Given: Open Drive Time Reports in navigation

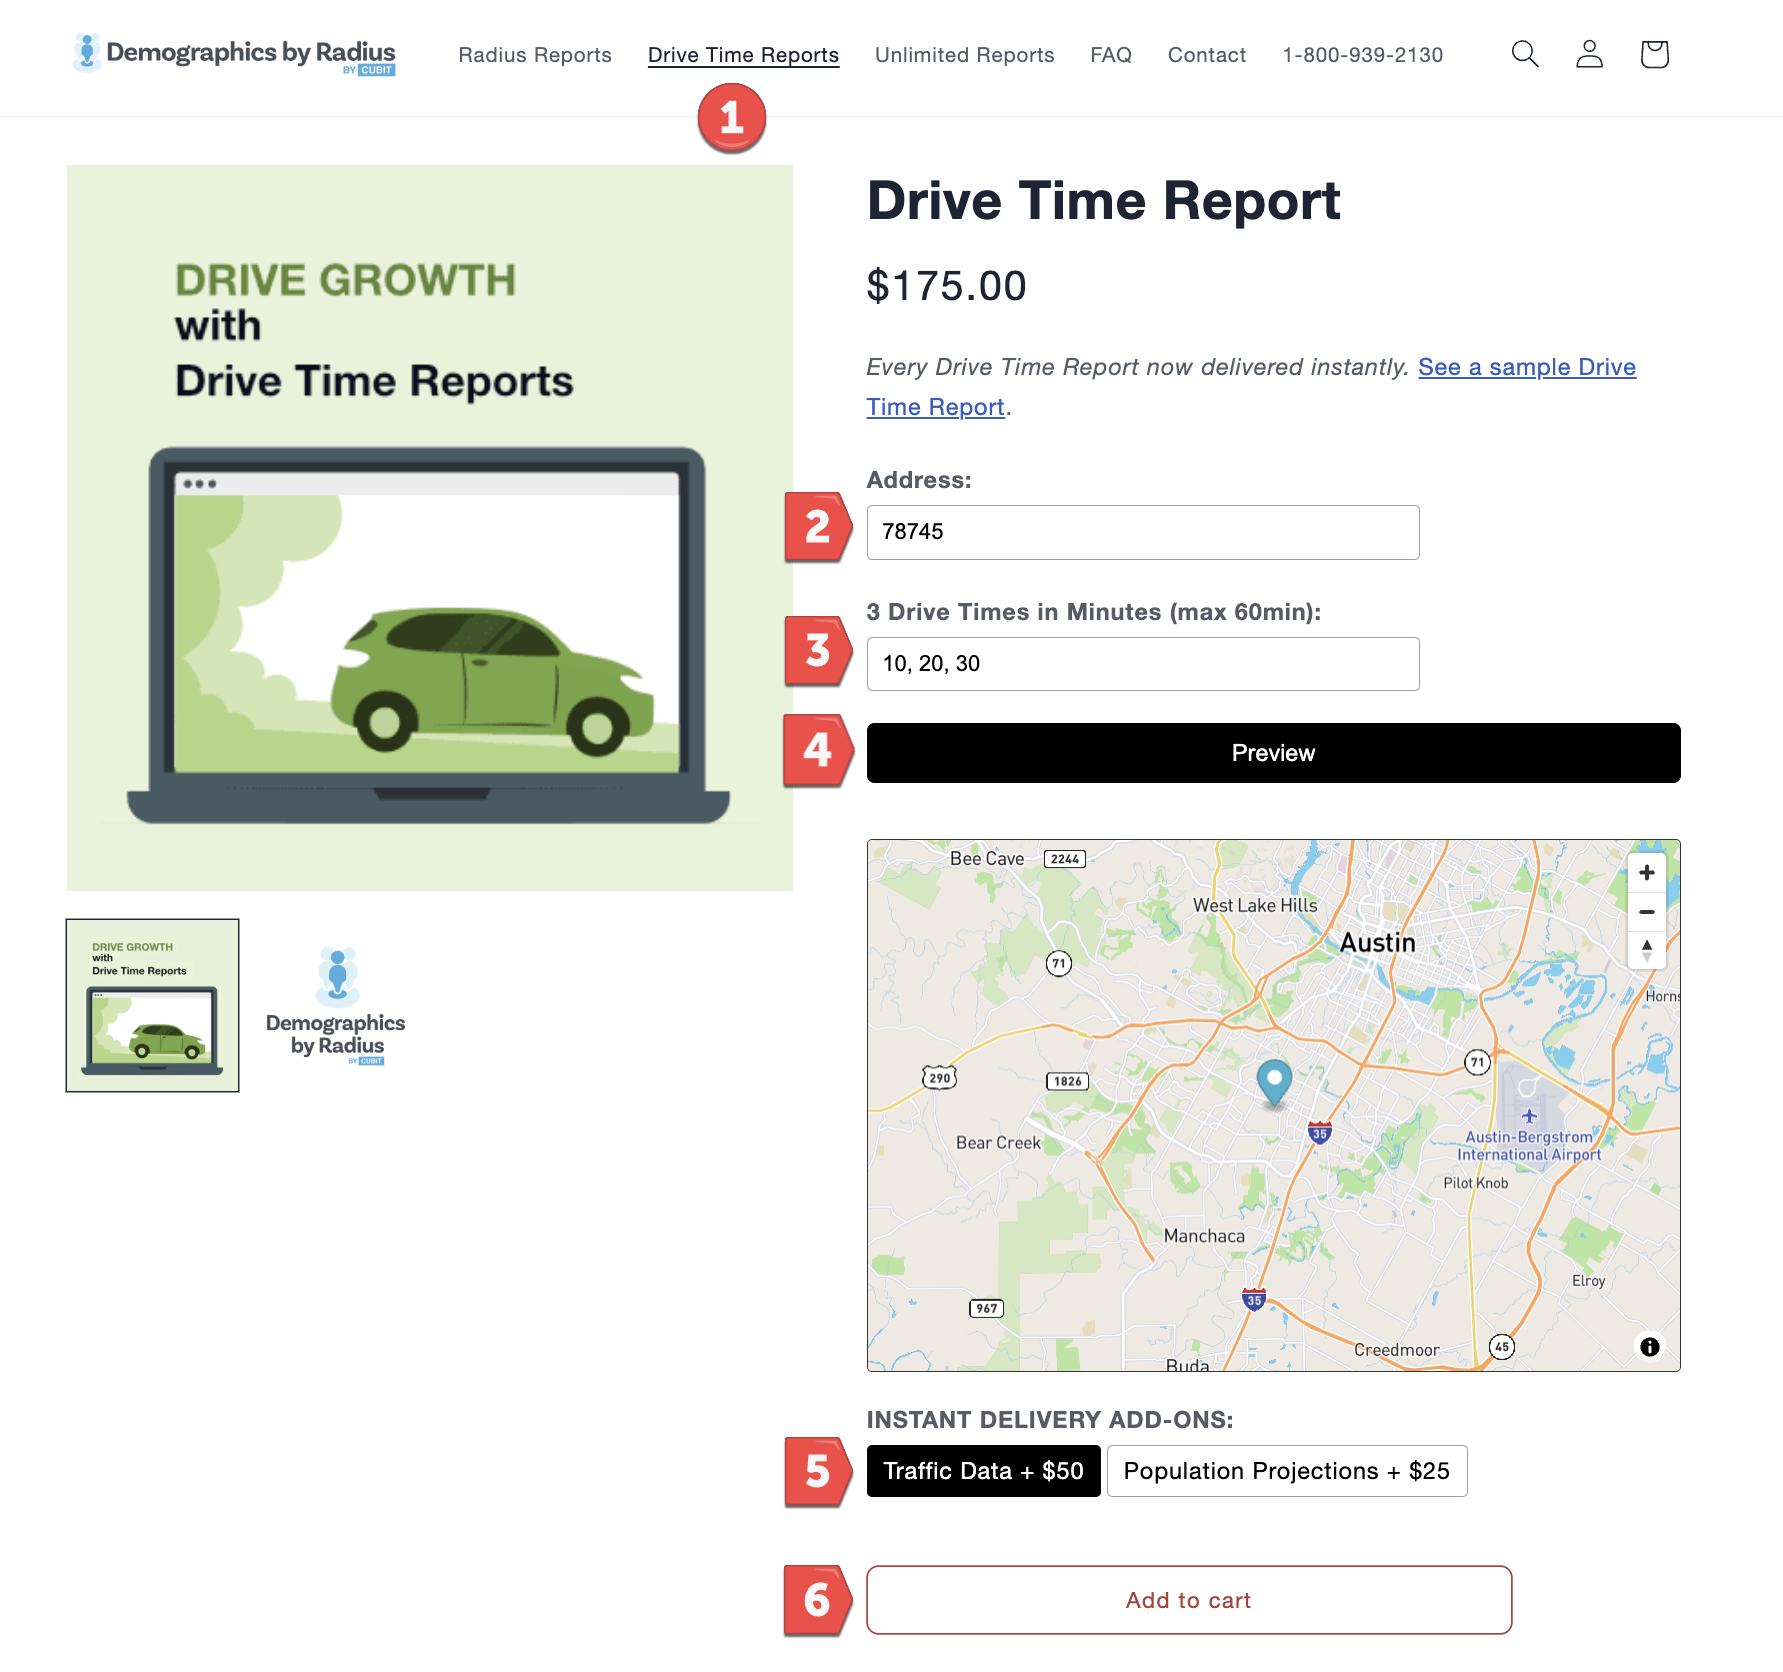Looking at the screenshot, I should tap(743, 55).
